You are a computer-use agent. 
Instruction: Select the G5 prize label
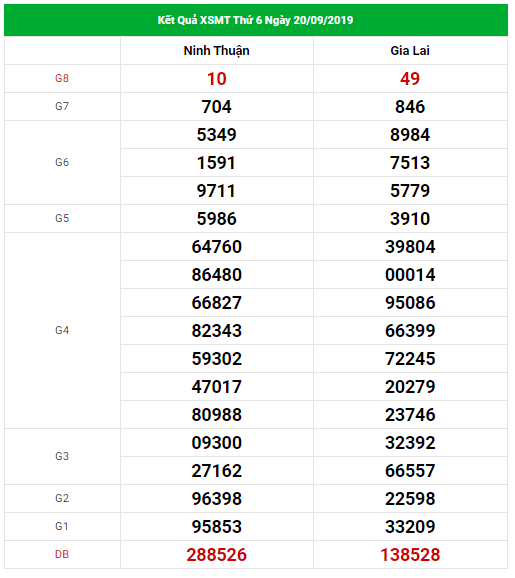pos(62,219)
